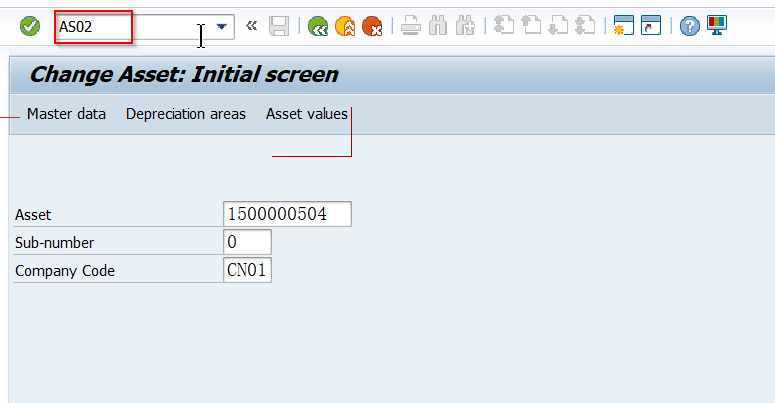Click the green Enter checkmark icon
This screenshot has height=403, width=775.
click(30, 27)
